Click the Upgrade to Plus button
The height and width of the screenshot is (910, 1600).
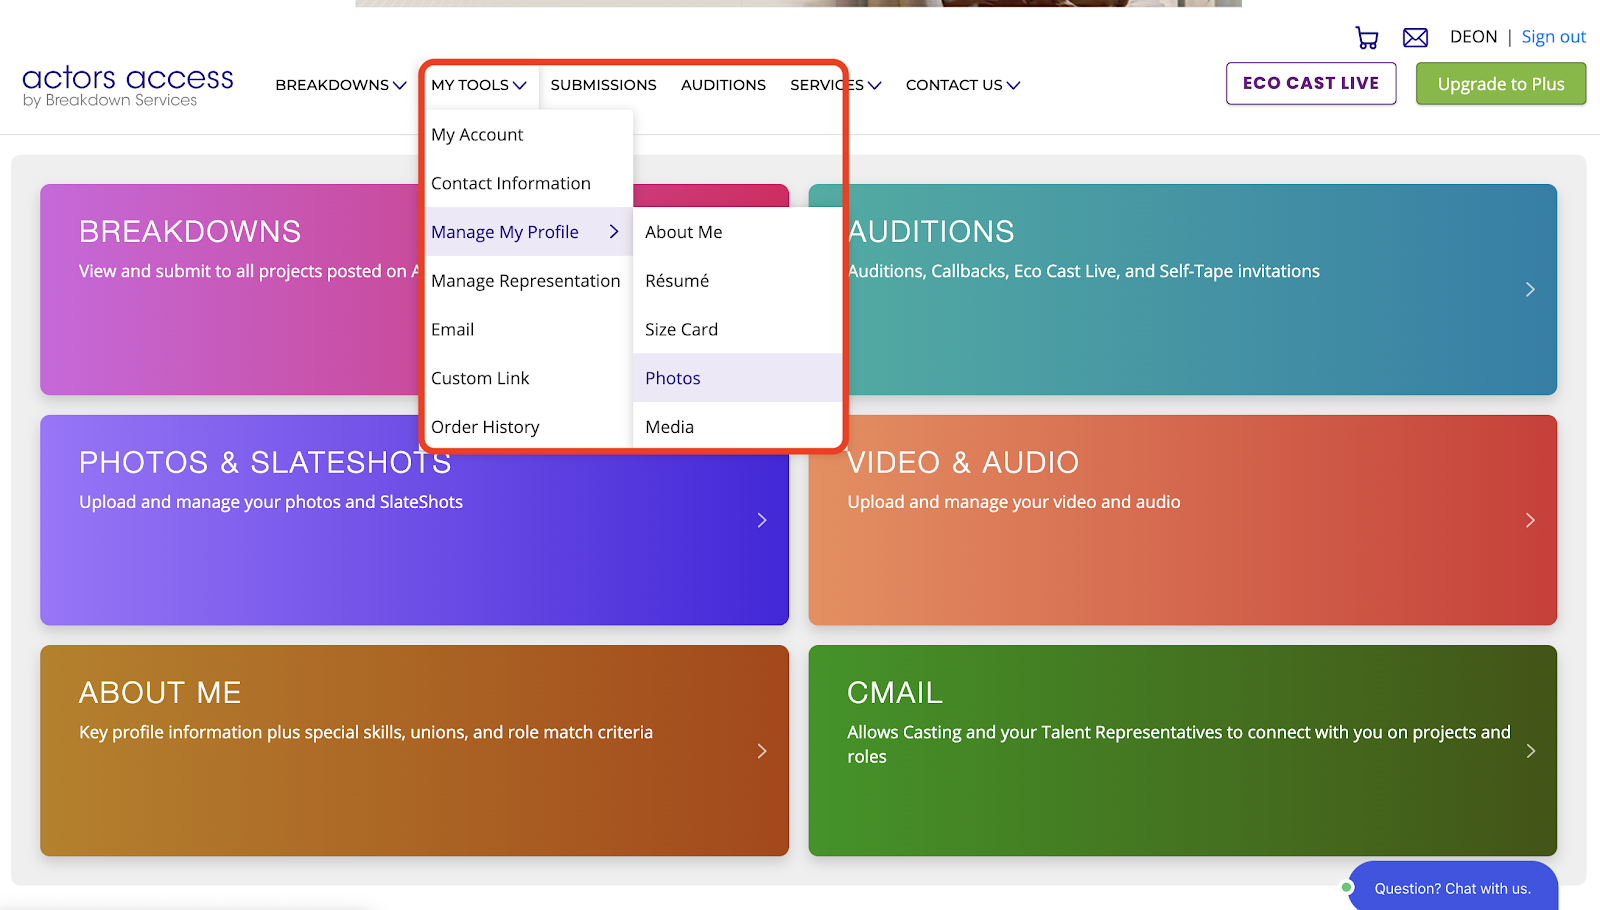pyautogui.click(x=1501, y=84)
